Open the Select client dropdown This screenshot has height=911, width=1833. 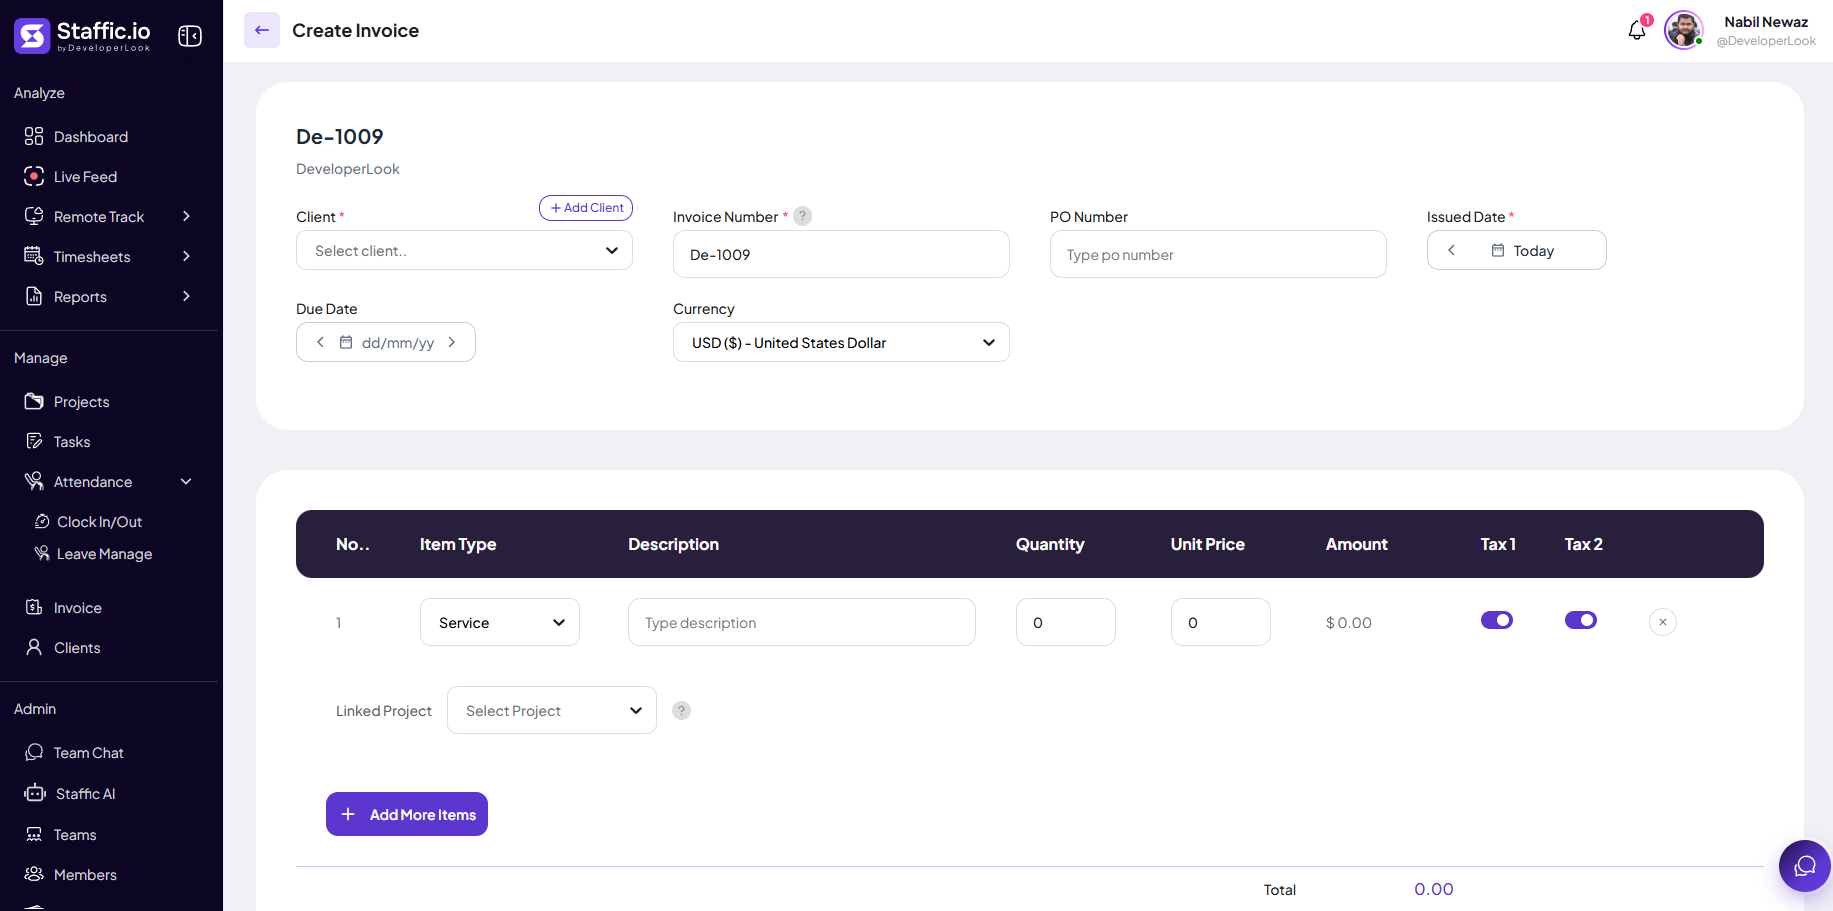pos(464,250)
